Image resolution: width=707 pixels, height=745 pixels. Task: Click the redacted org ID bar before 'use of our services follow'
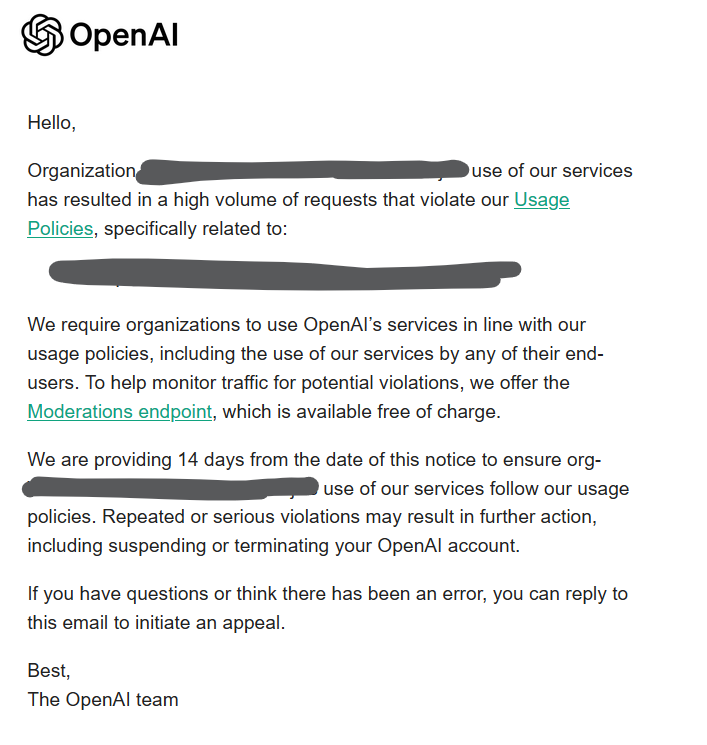tap(170, 488)
